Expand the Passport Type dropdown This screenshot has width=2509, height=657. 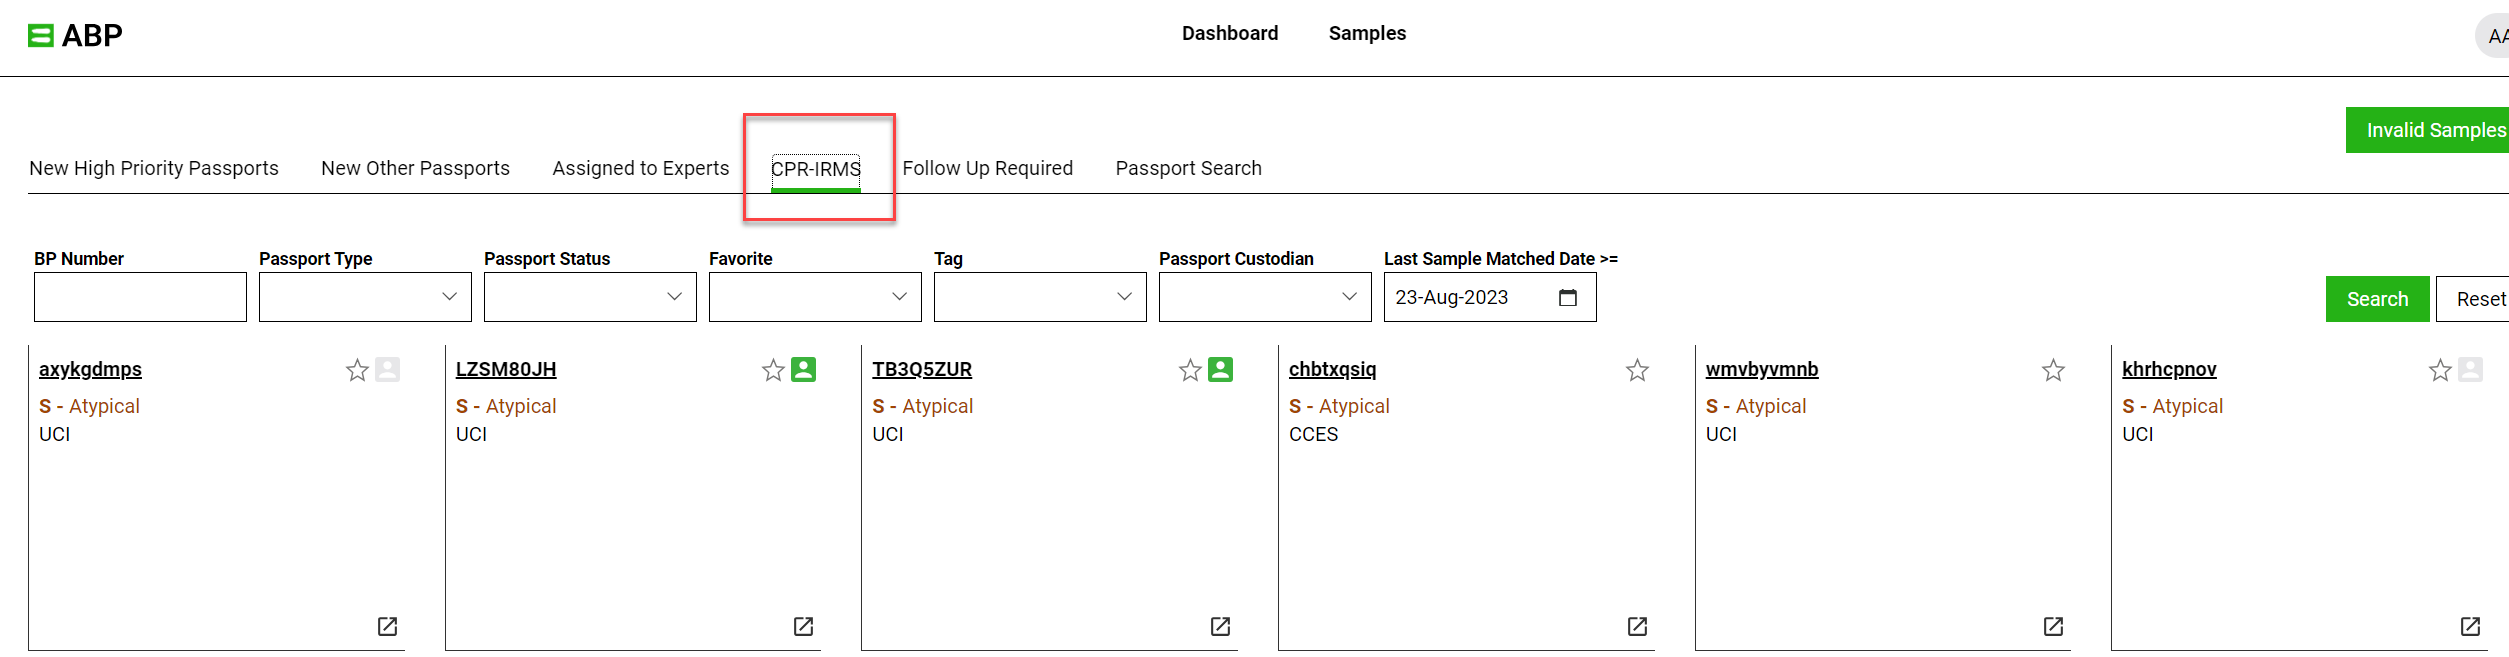click(365, 297)
